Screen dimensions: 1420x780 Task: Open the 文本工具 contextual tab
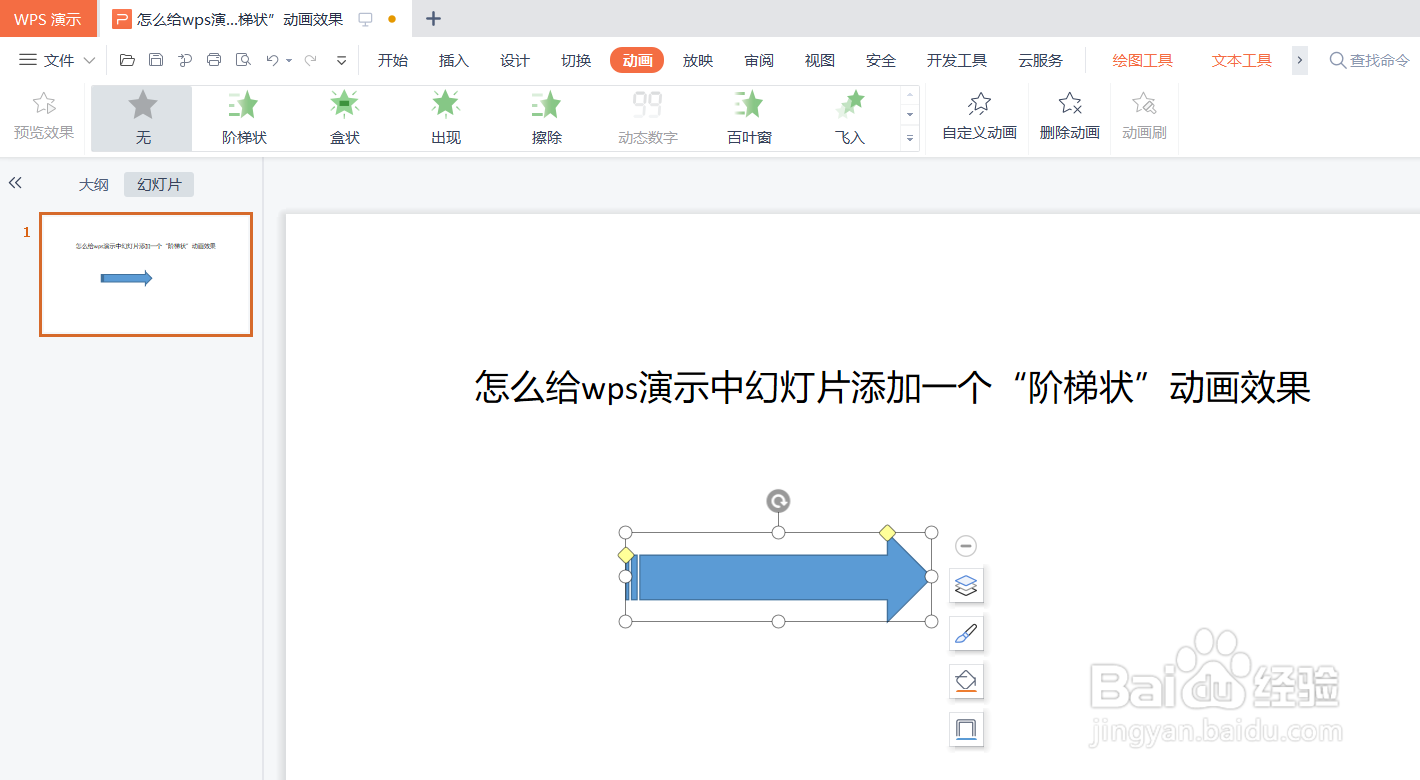point(1242,60)
